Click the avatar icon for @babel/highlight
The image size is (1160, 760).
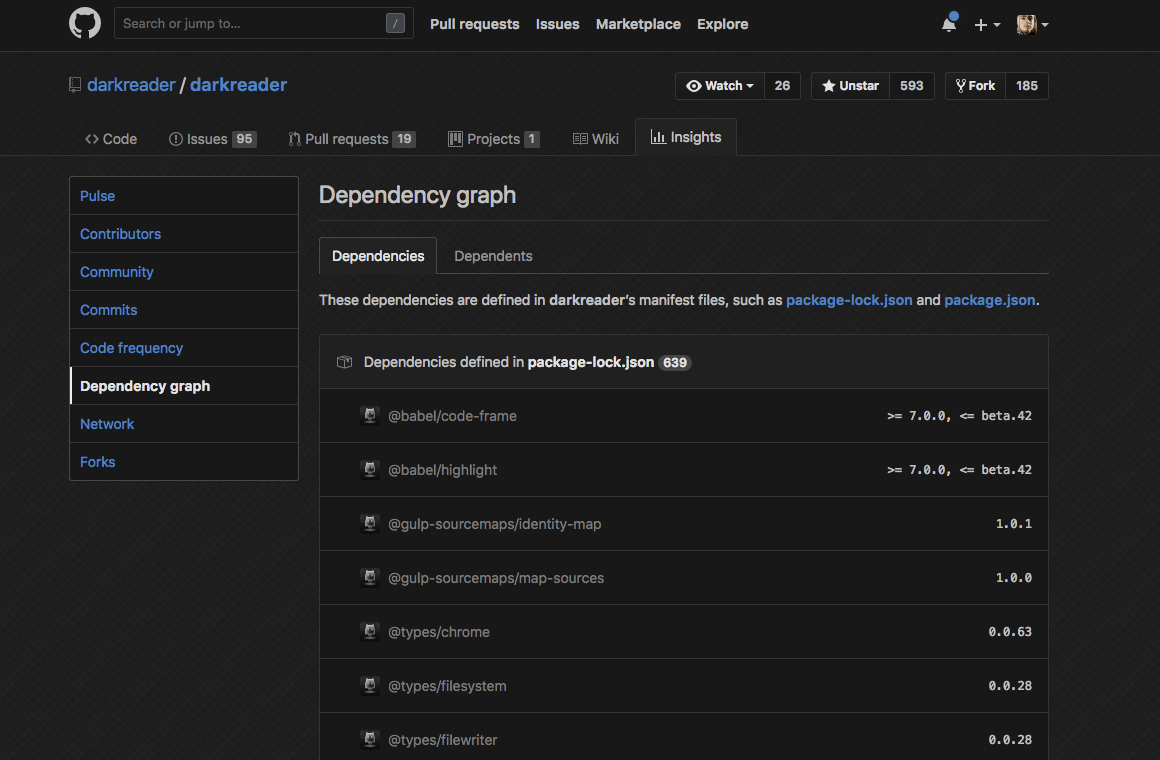pos(370,470)
